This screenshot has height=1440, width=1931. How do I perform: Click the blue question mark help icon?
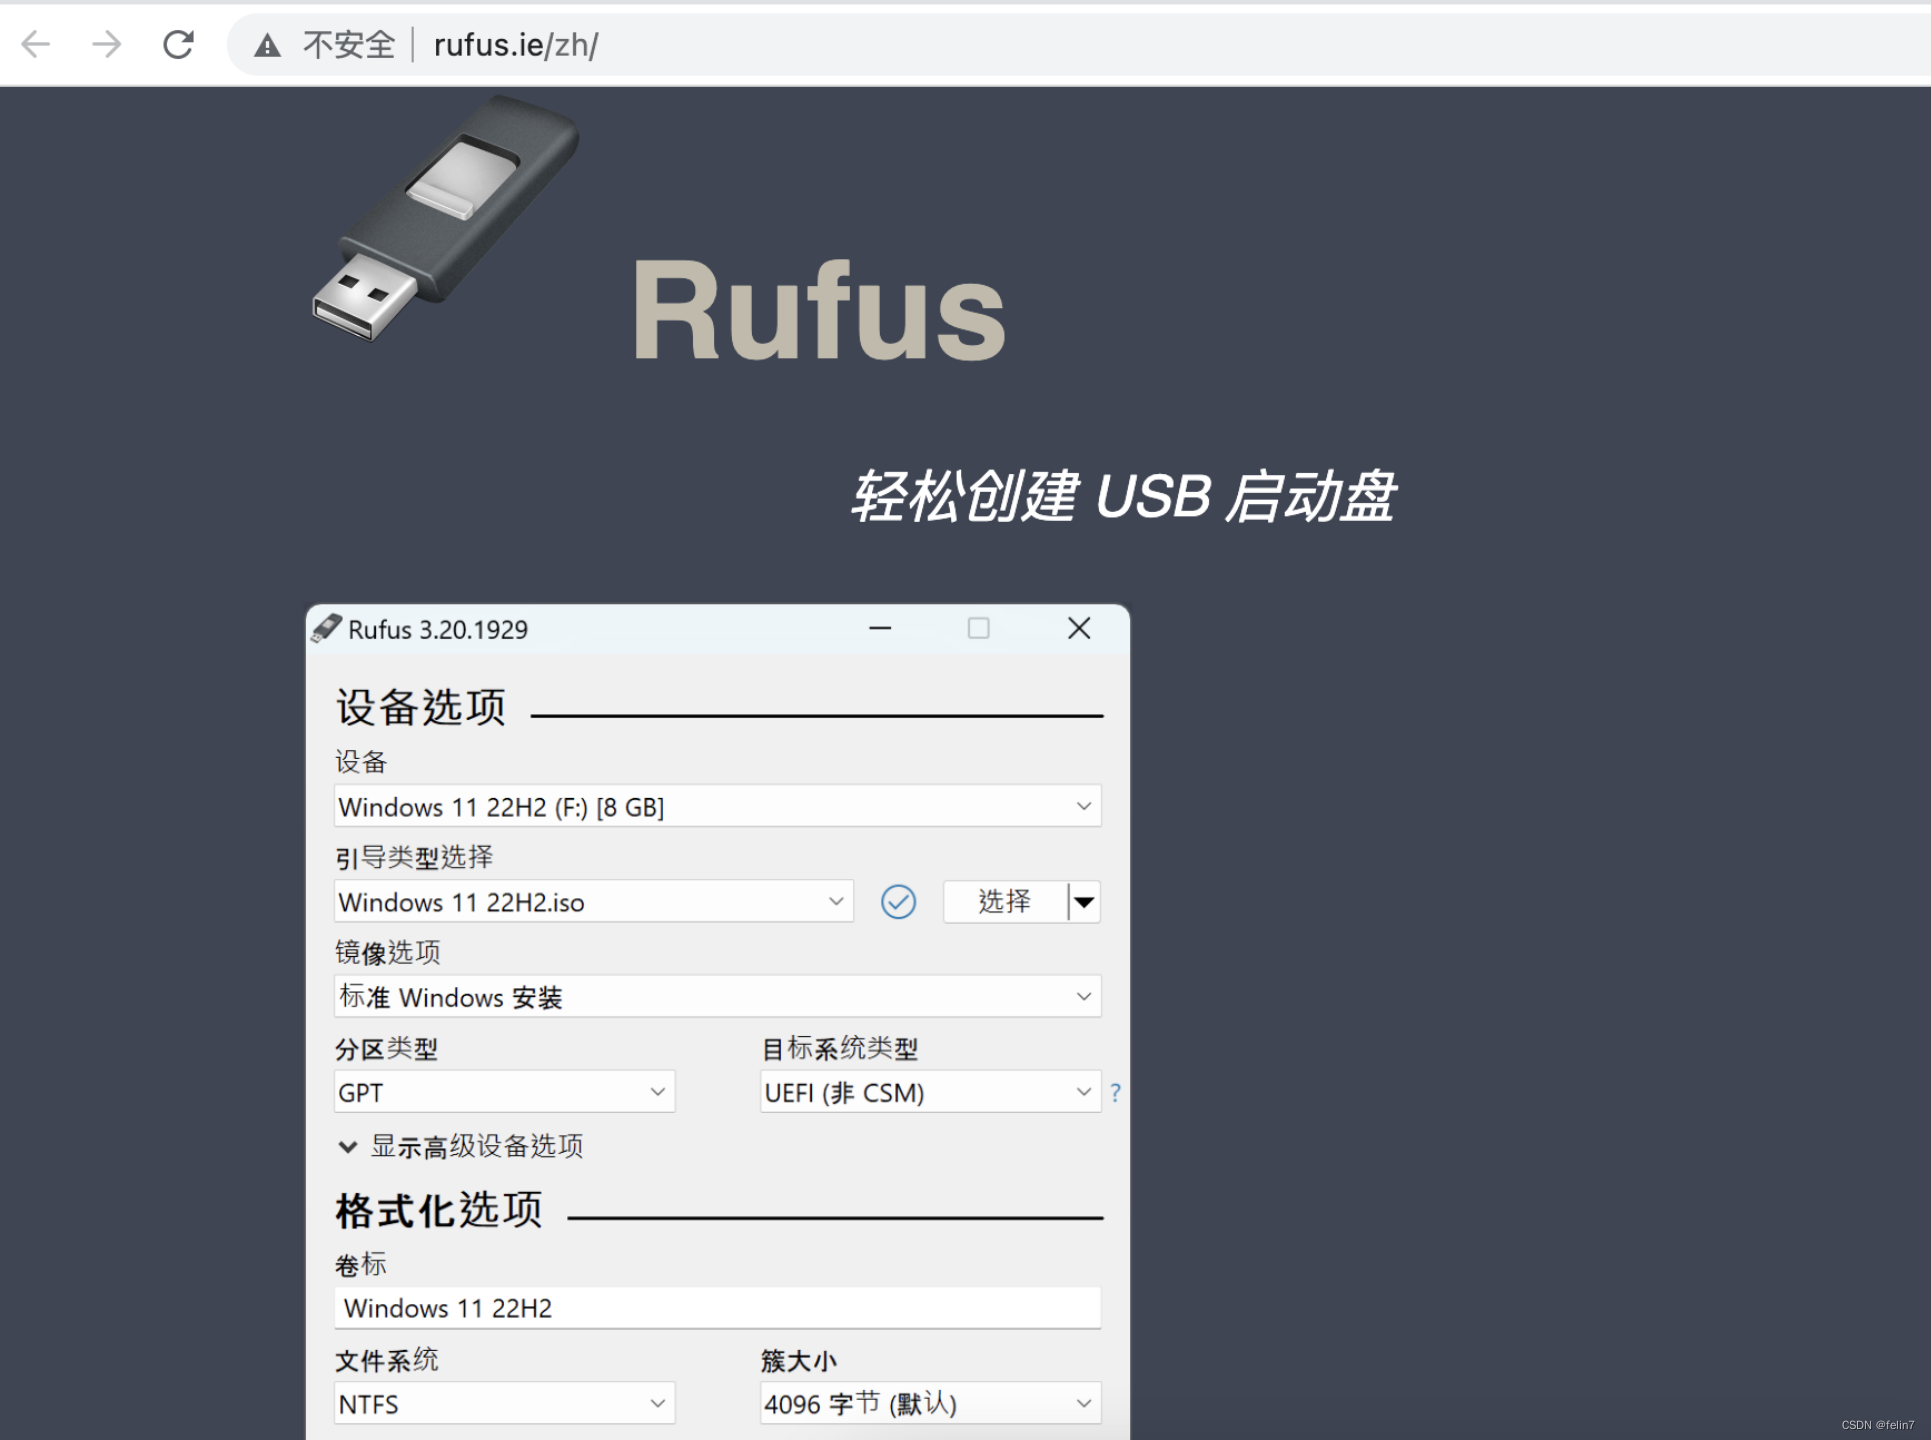[x=1115, y=1092]
